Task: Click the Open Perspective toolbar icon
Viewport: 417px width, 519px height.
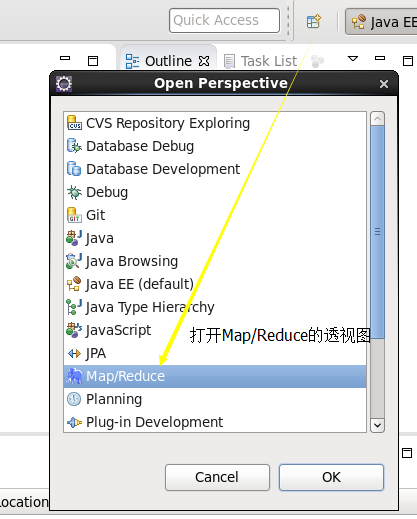Action: (314, 21)
